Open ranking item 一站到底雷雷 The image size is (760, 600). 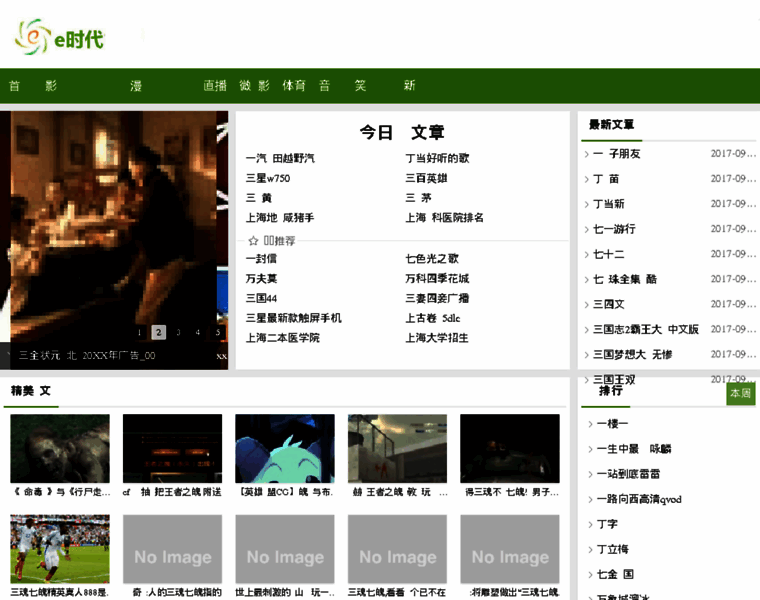click(x=628, y=474)
